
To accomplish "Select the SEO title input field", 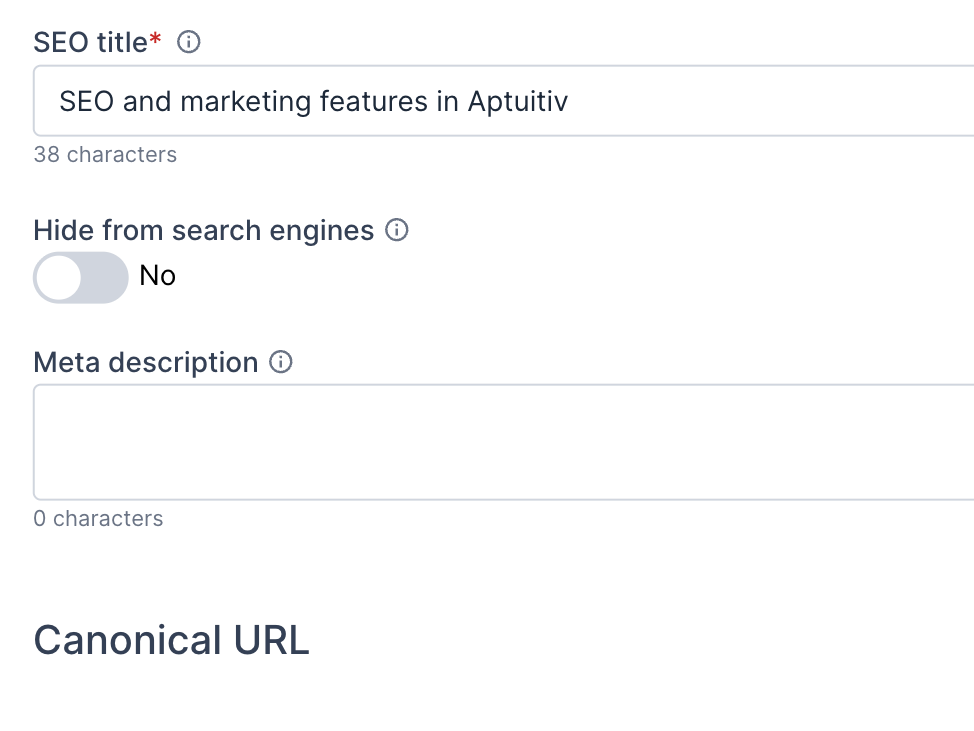I will 400,100.
